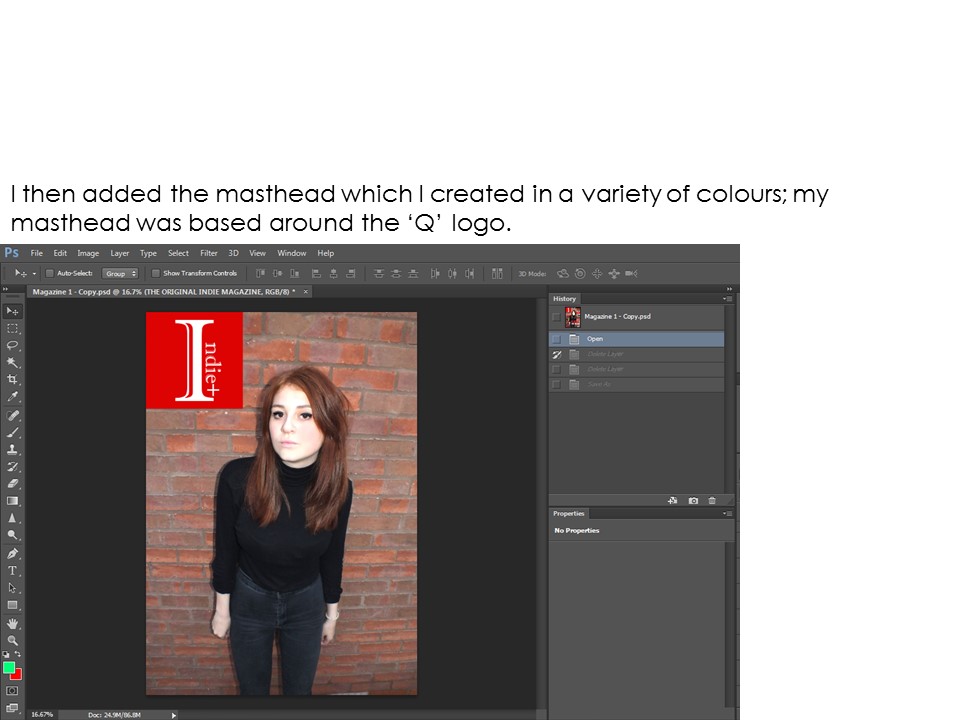Select the Path Selection tool
This screenshot has height=720, width=960.
pyautogui.click(x=12, y=588)
